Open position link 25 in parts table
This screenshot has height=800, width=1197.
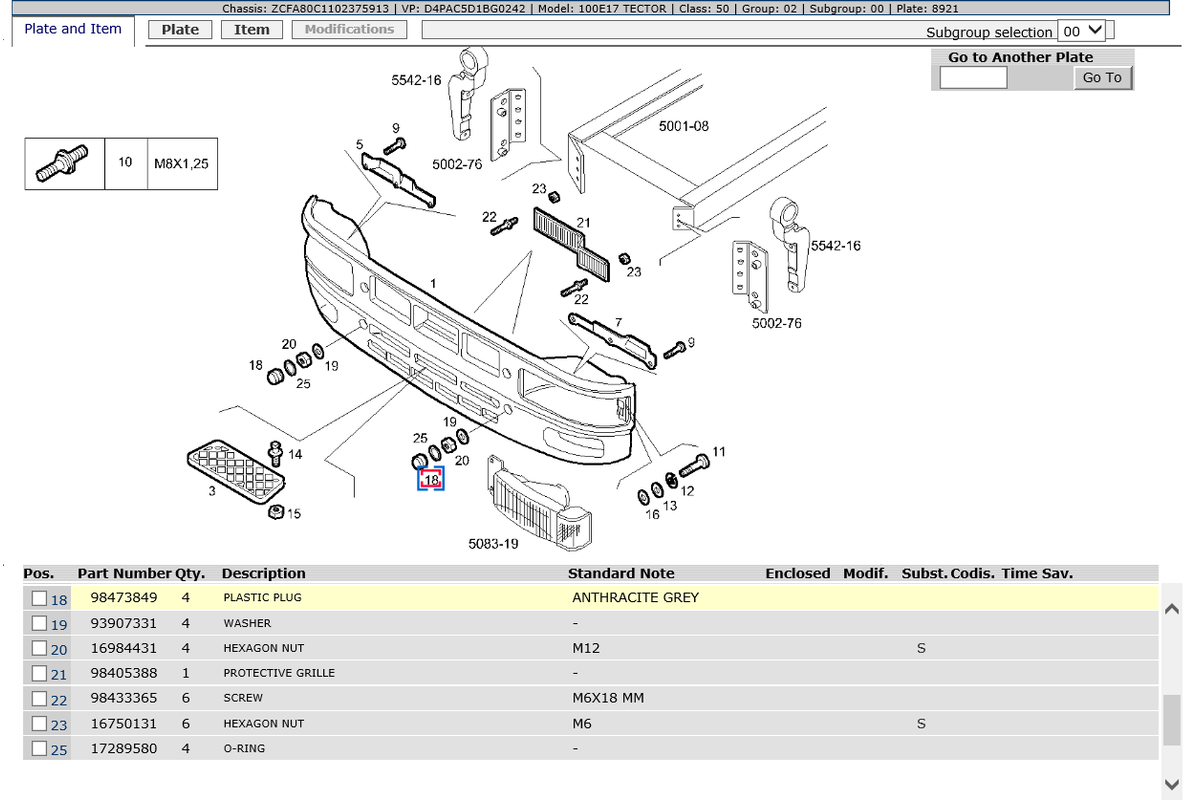click(x=59, y=750)
